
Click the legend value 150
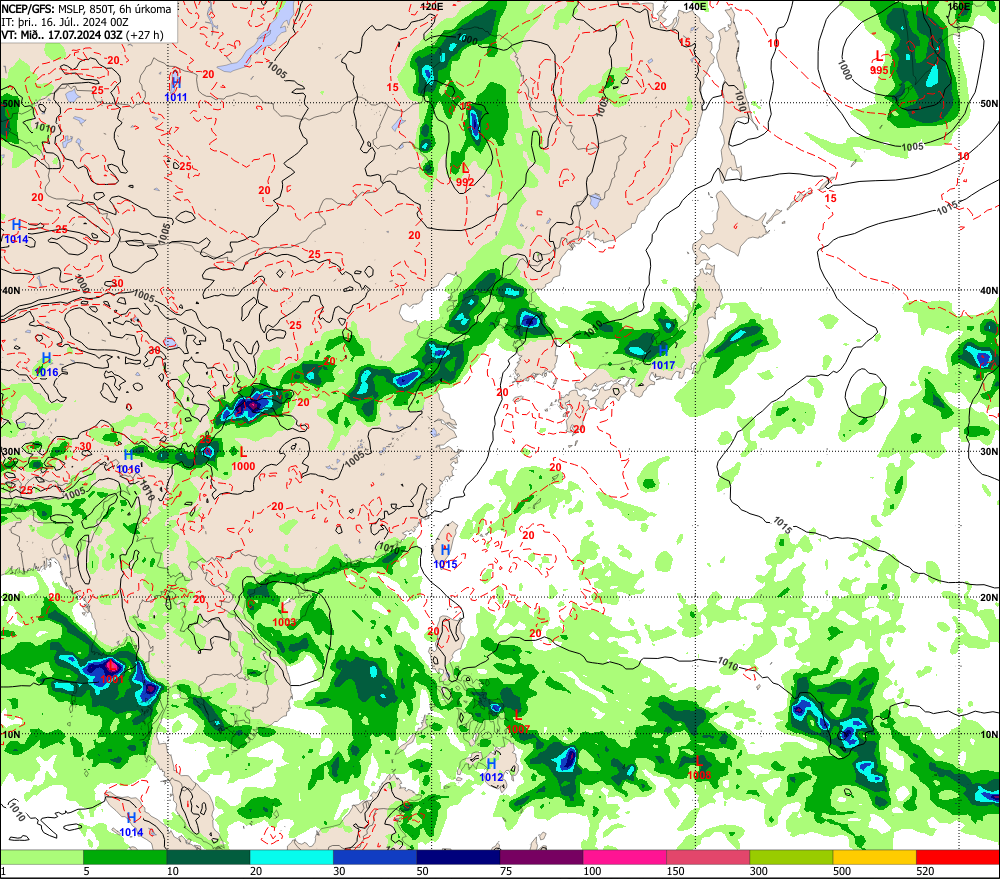click(675, 871)
